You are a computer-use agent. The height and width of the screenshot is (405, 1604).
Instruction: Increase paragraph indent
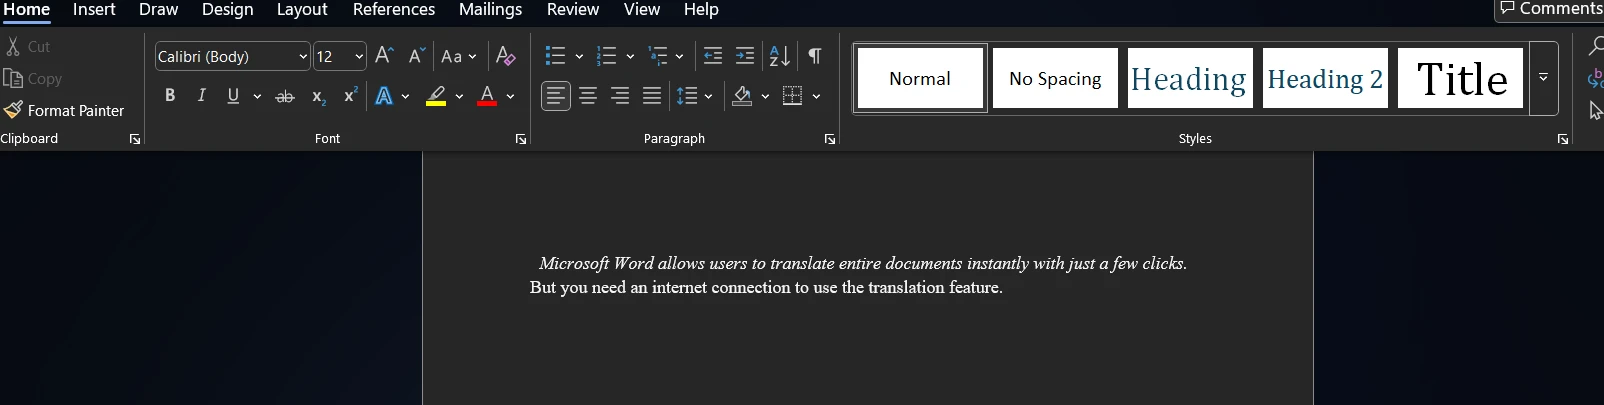[x=745, y=56]
